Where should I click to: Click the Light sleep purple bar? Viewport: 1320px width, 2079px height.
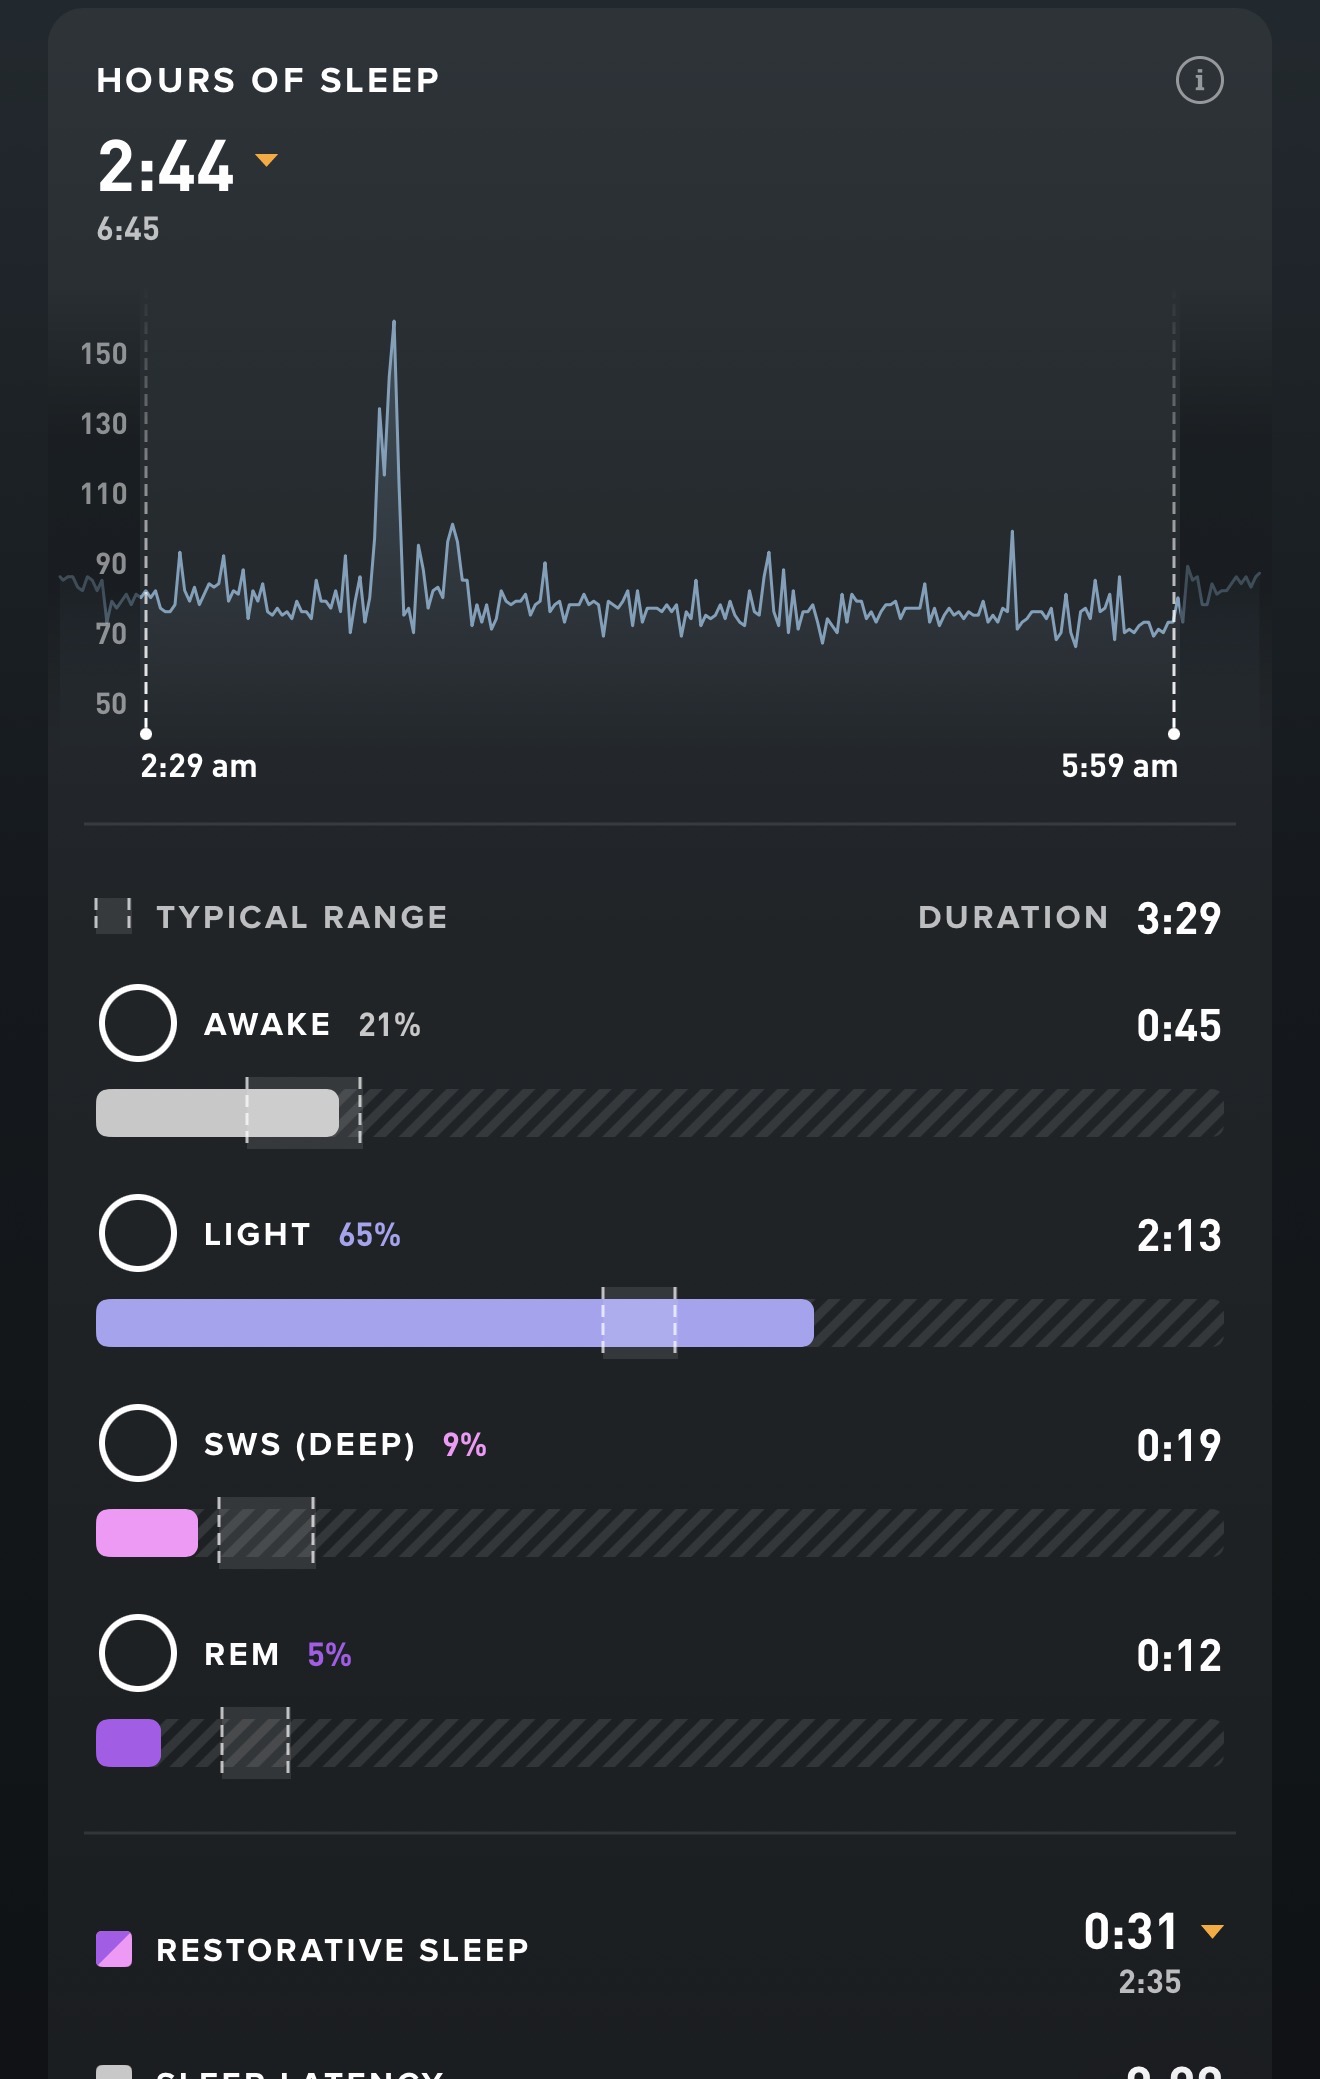tap(454, 1323)
